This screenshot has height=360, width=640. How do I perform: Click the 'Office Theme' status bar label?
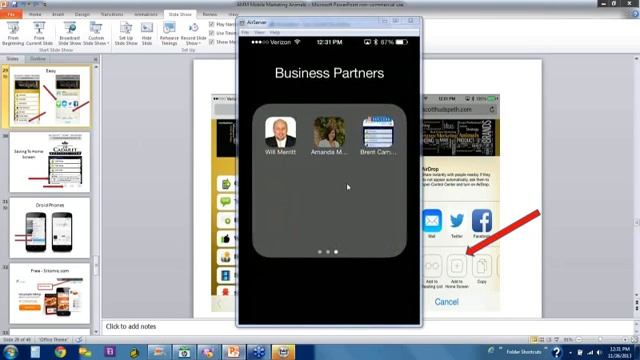pos(53,340)
